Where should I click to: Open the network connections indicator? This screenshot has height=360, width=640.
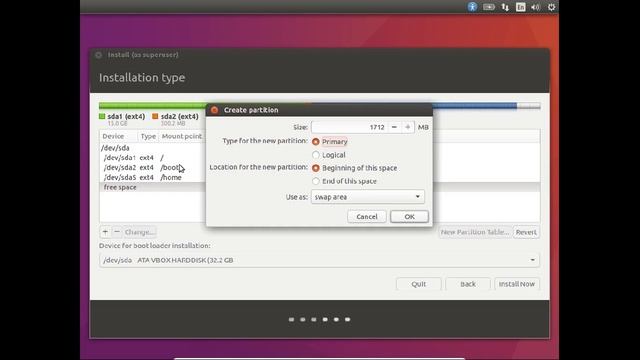505,7
